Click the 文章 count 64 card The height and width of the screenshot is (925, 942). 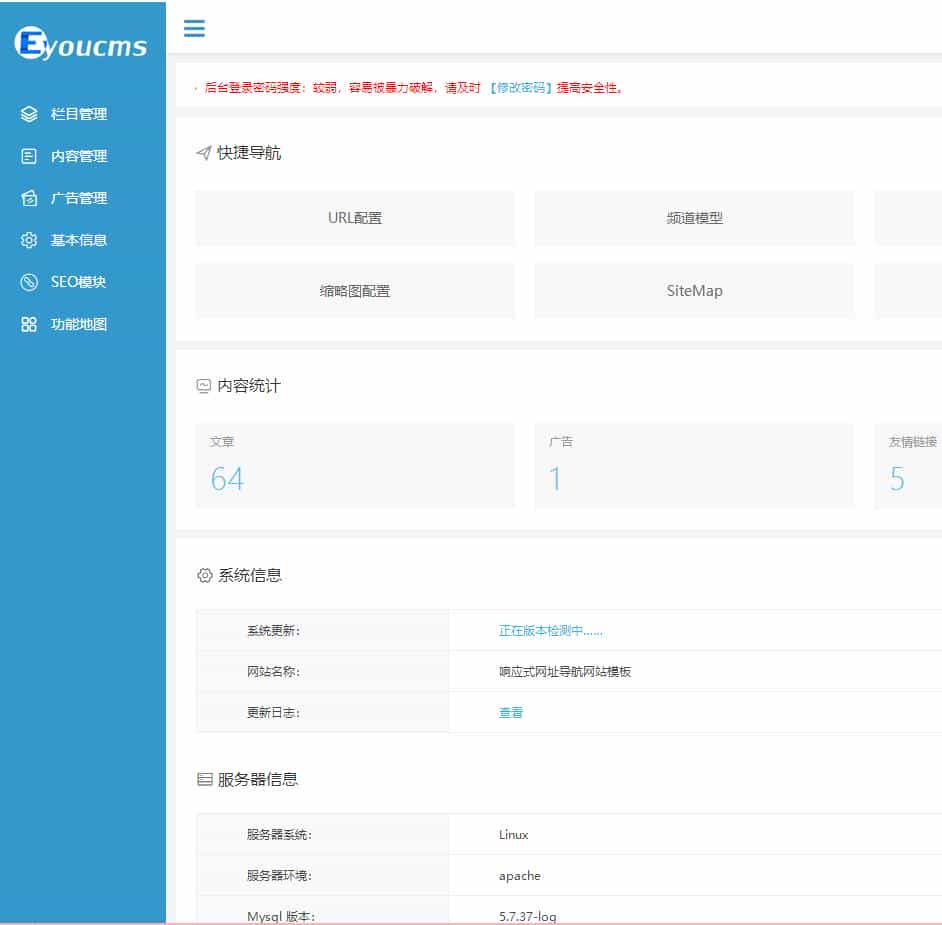[x=355, y=466]
